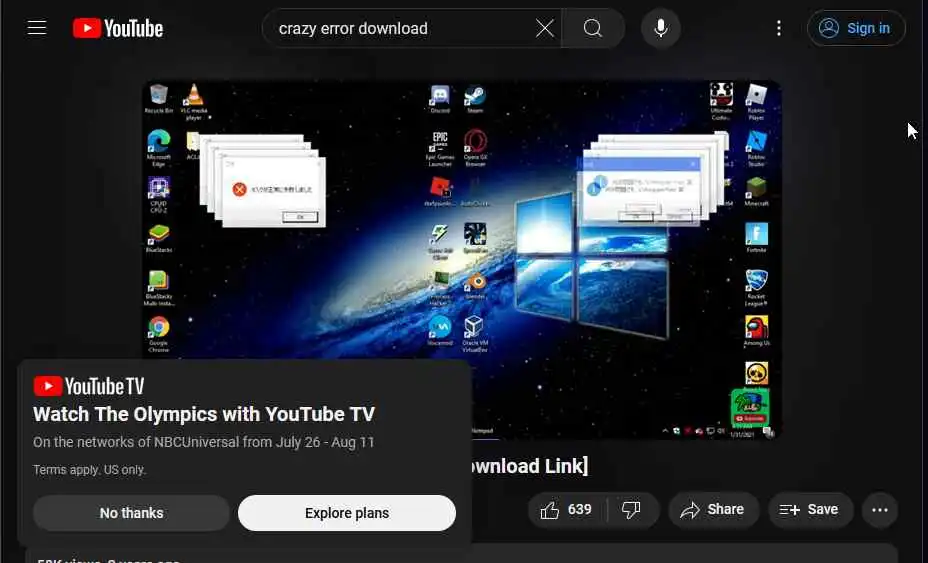The image size is (928, 563).
Task: Click the Oracle VM VirtualBox icon in video
Action: 475,334
